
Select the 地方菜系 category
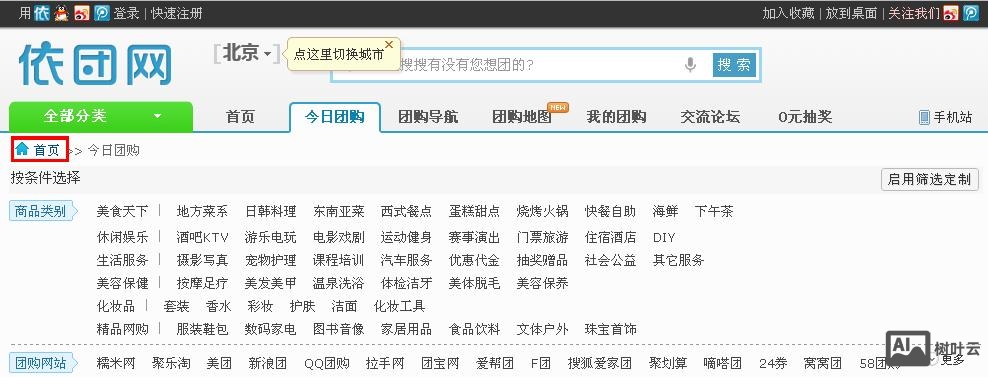(202, 211)
